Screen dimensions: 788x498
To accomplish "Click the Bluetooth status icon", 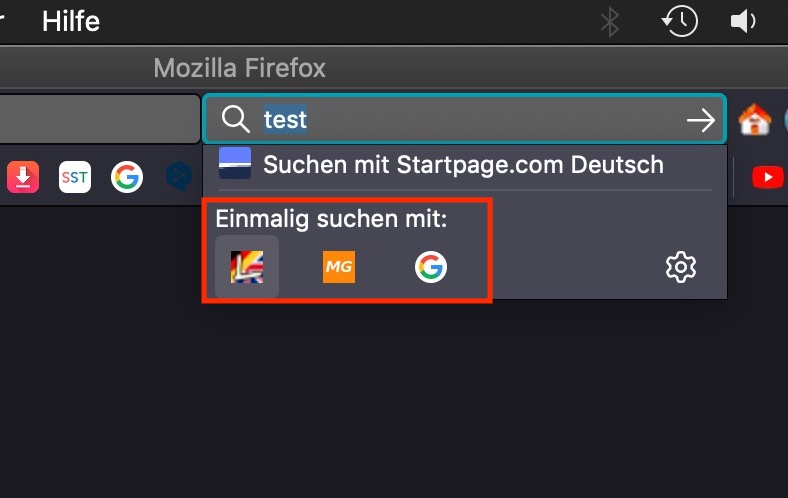I will pos(610,22).
